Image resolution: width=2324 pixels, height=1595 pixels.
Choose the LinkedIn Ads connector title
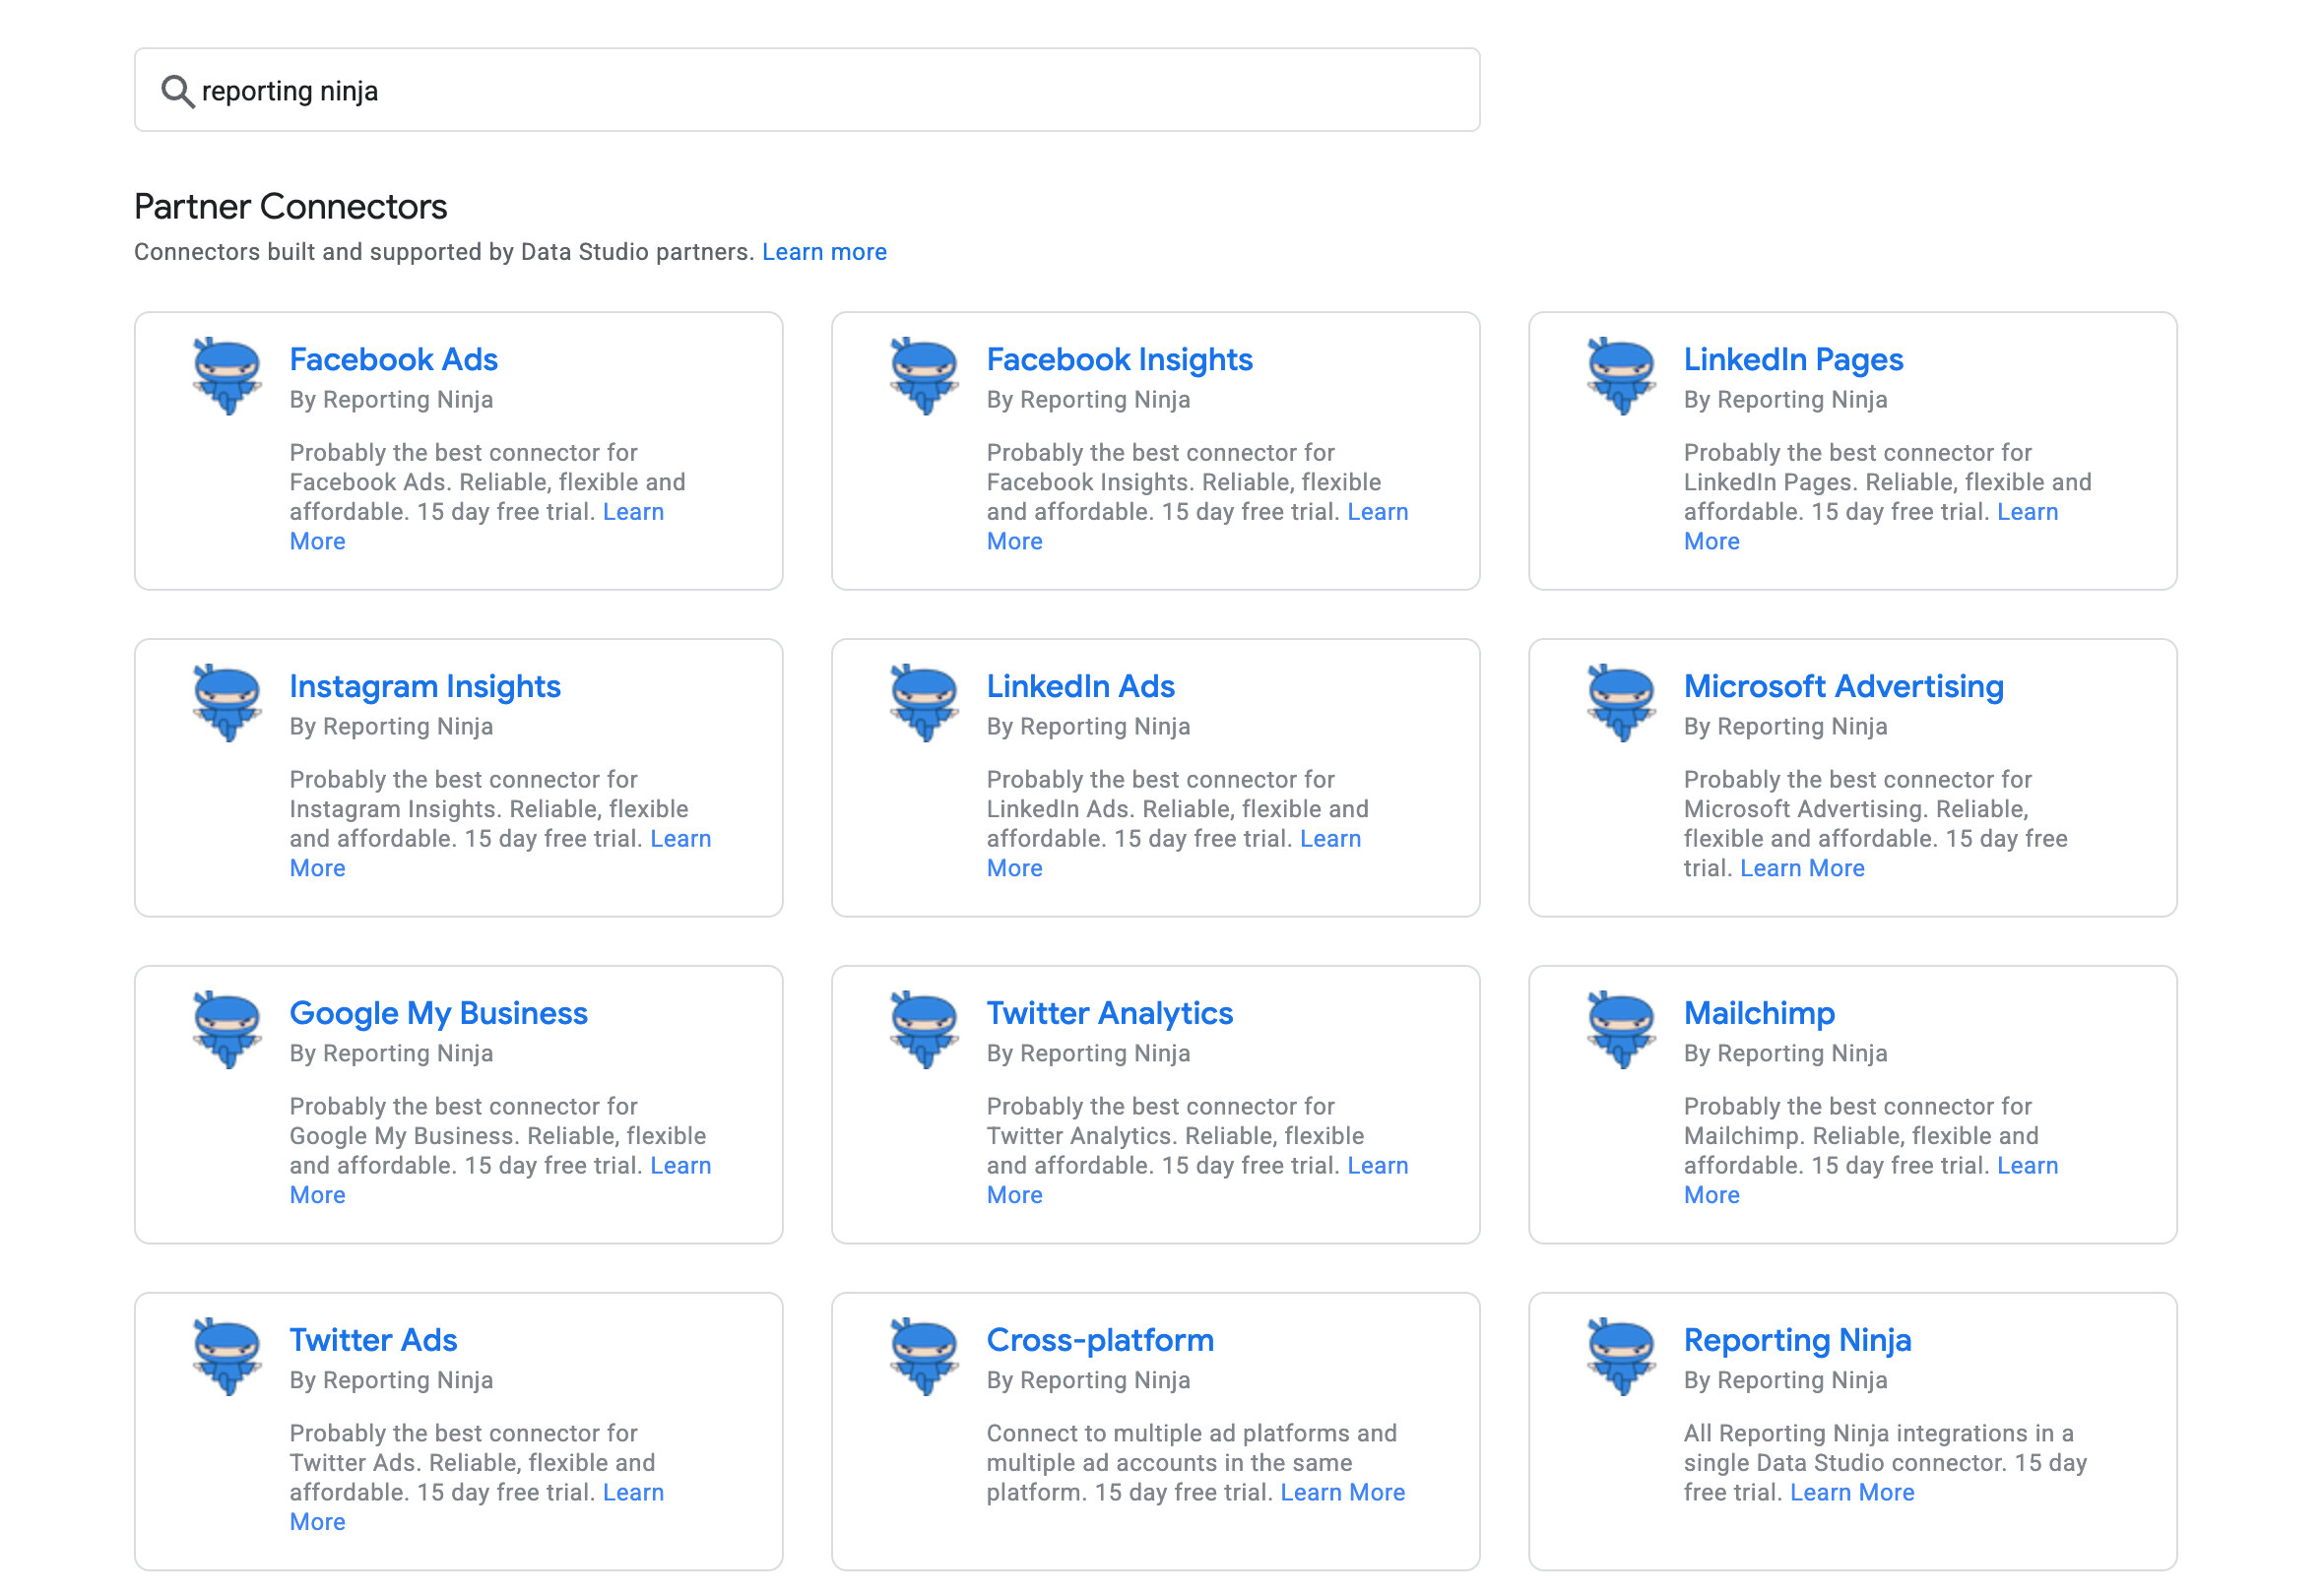pos(1080,686)
